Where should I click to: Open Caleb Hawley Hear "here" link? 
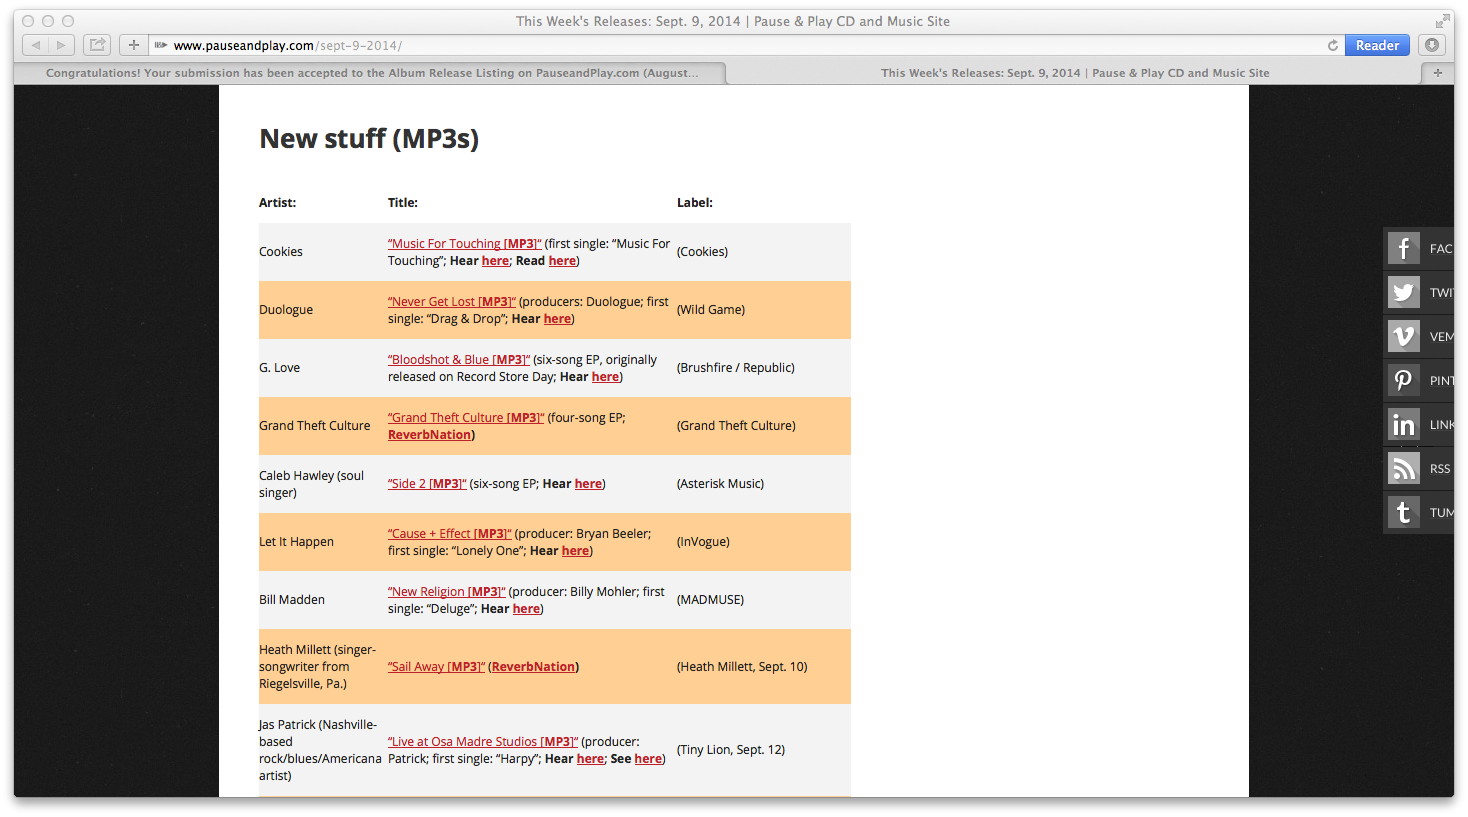tap(588, 484)
